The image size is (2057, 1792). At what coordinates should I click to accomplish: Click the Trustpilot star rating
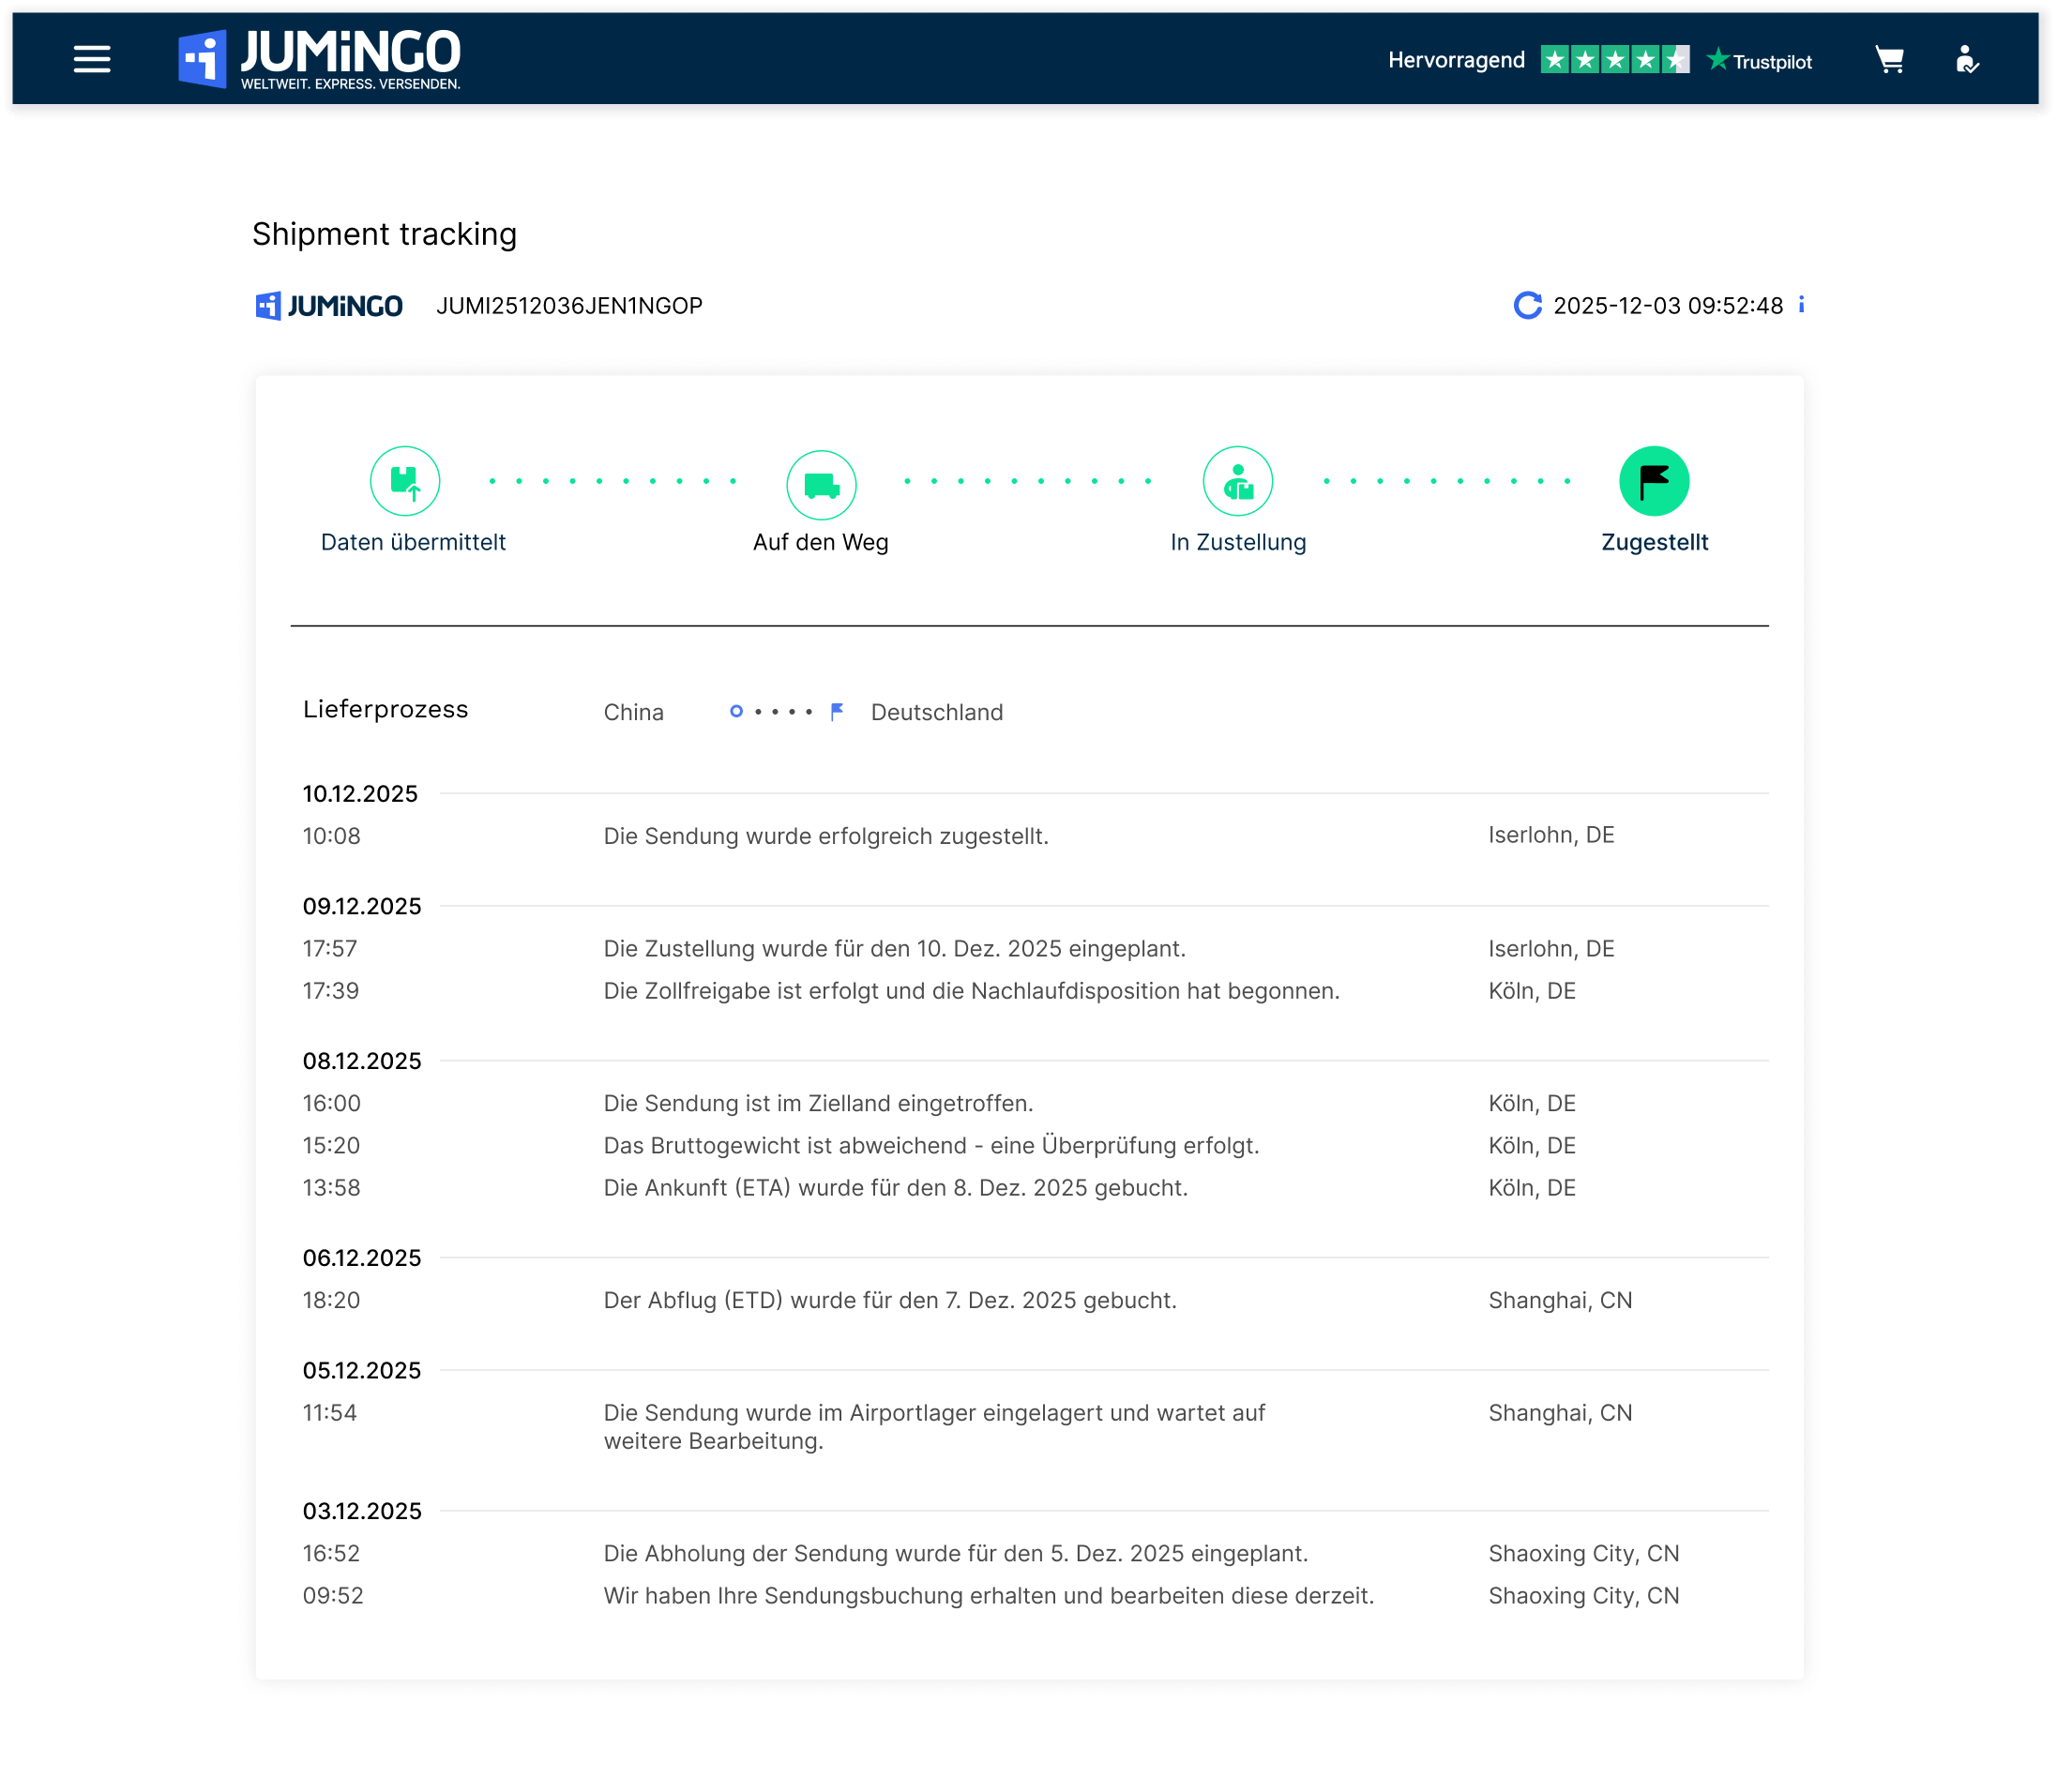pos(1614,60)
